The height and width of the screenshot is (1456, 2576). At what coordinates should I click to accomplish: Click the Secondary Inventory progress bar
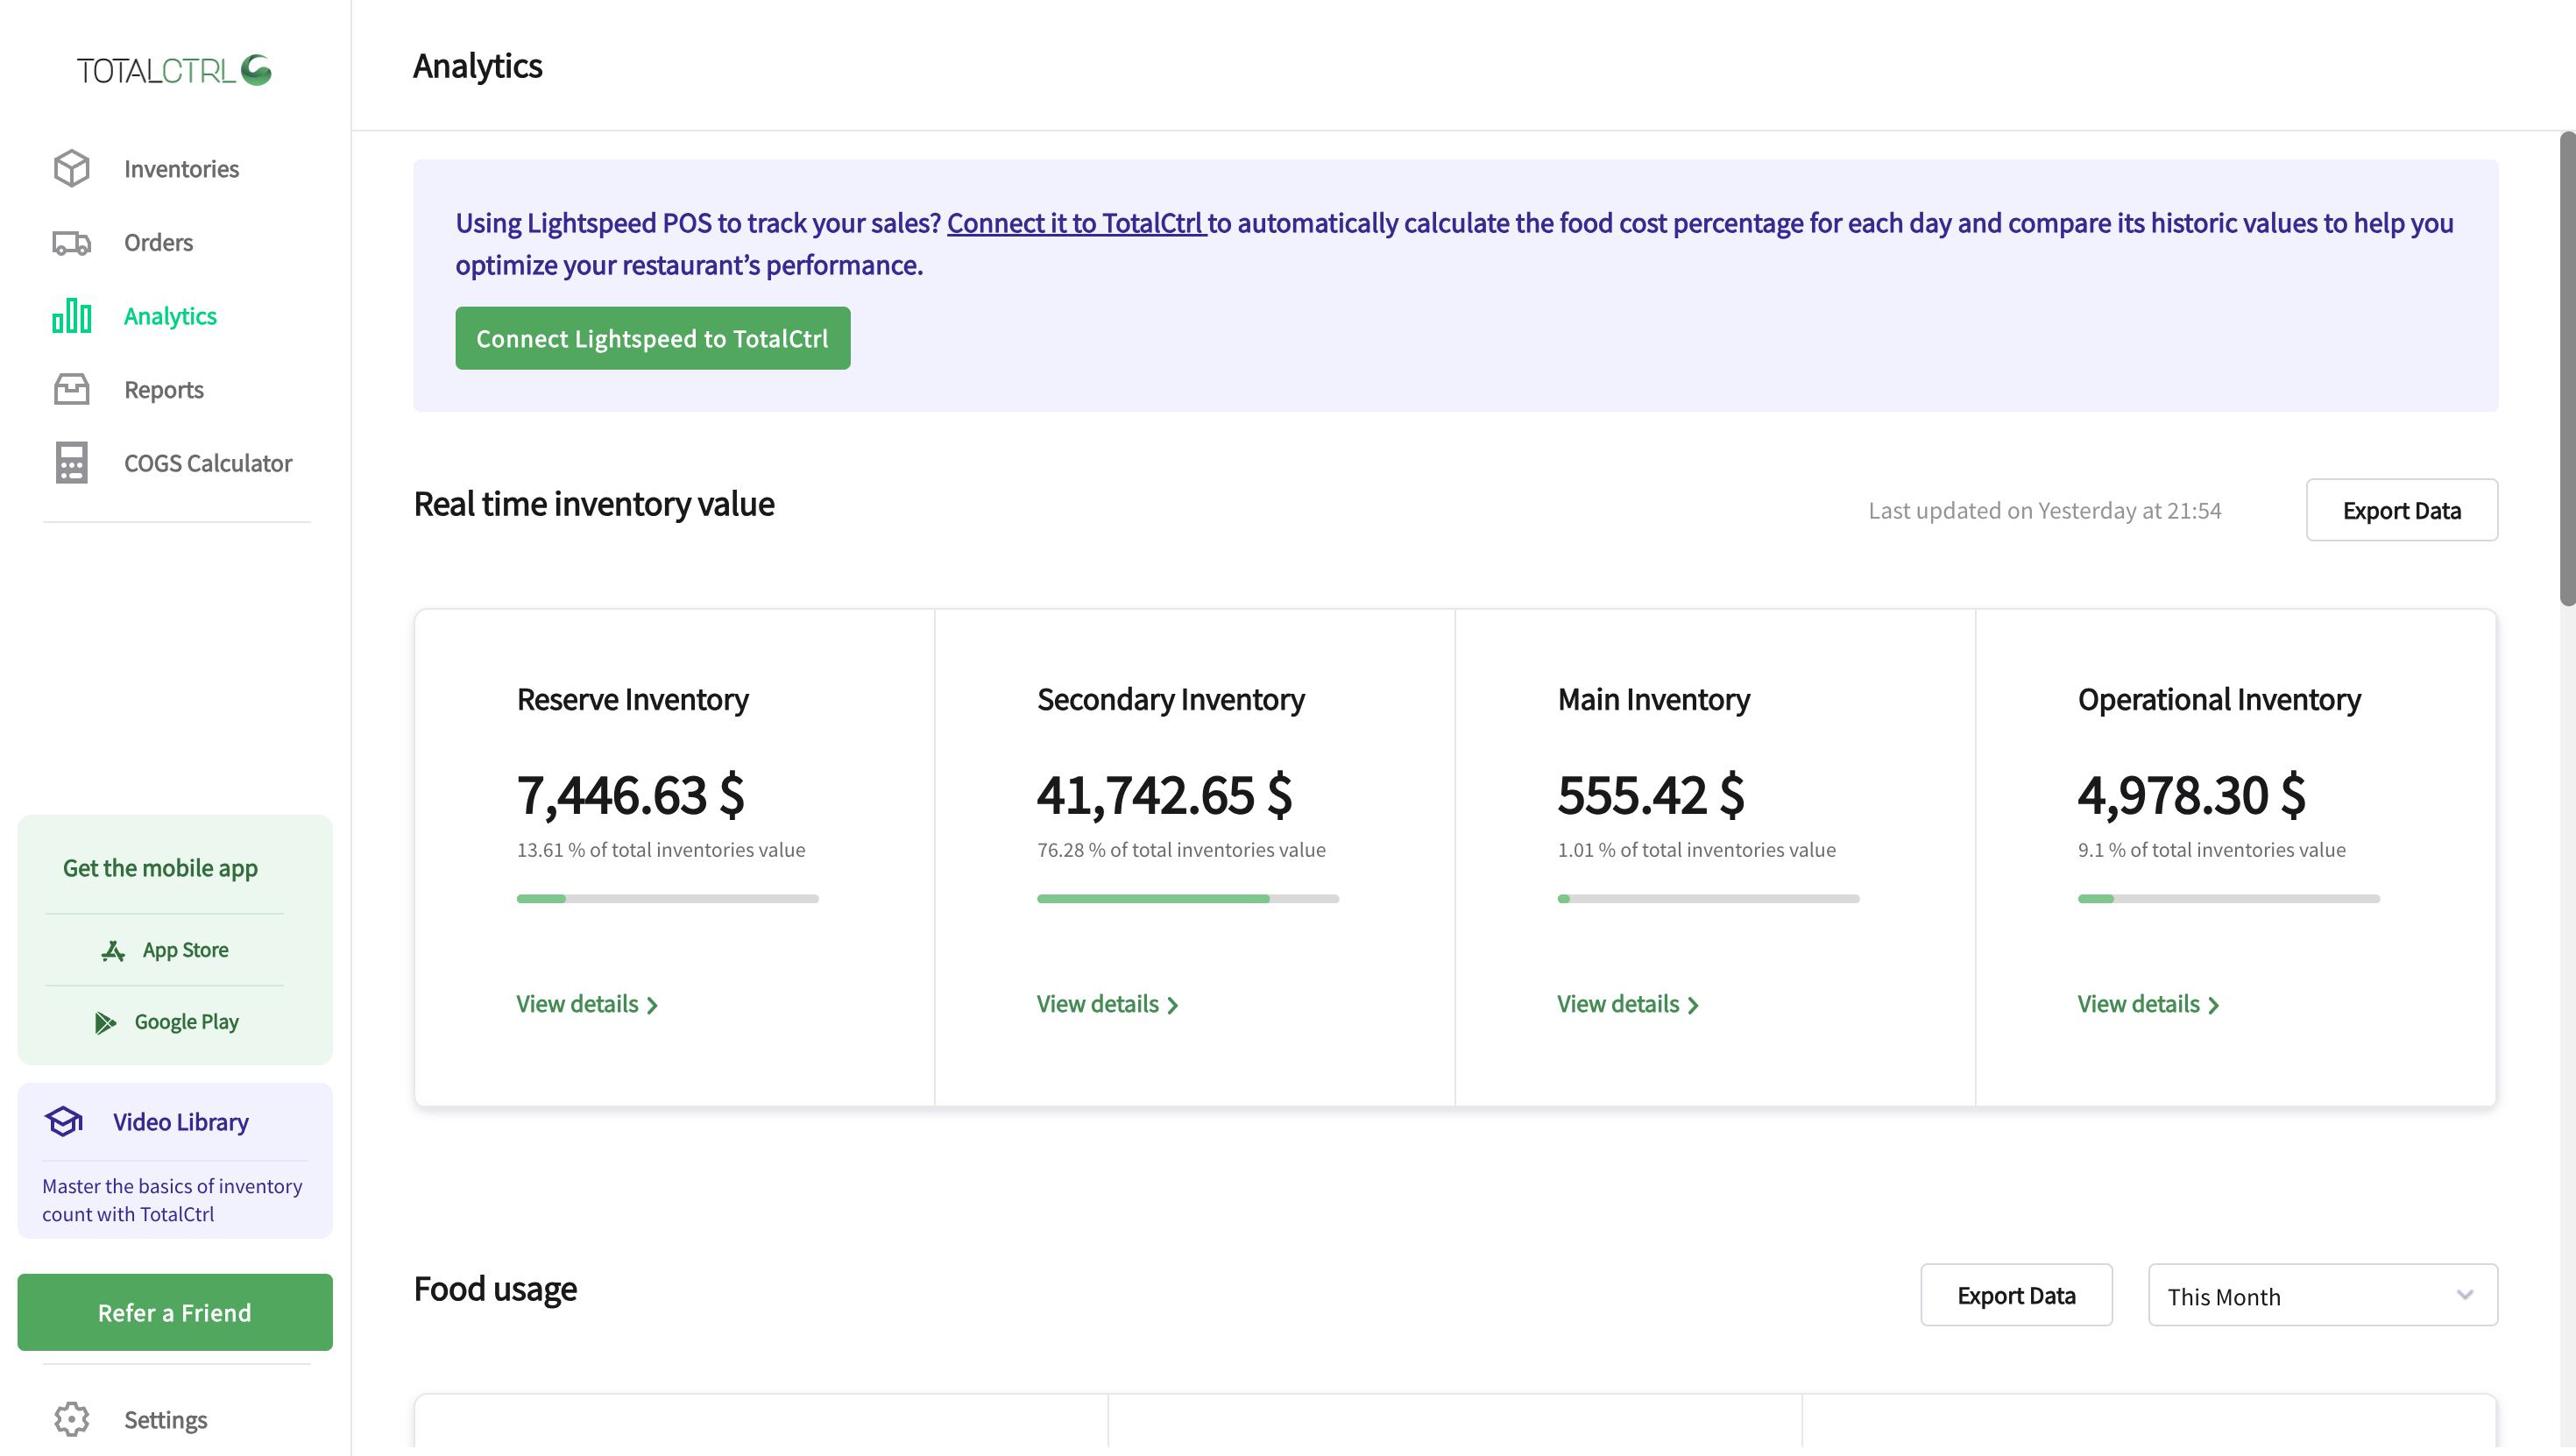[x=1187, y=898]
